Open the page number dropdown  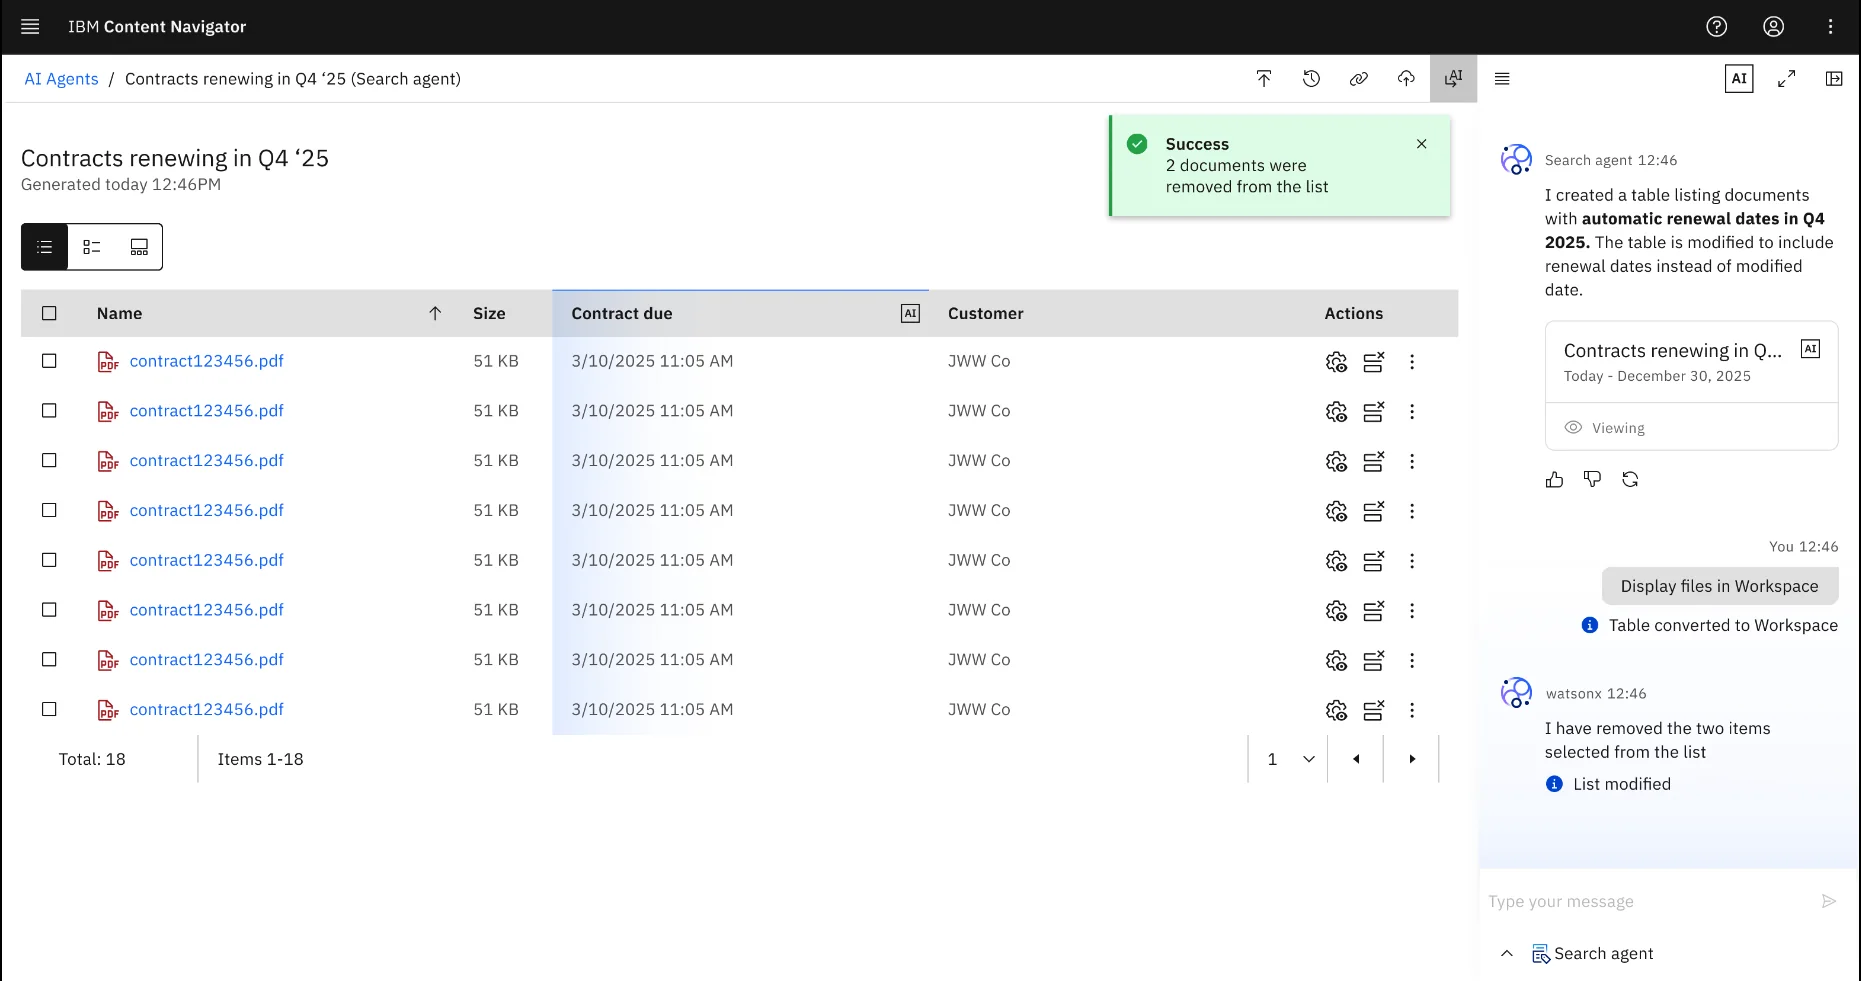1288,759
